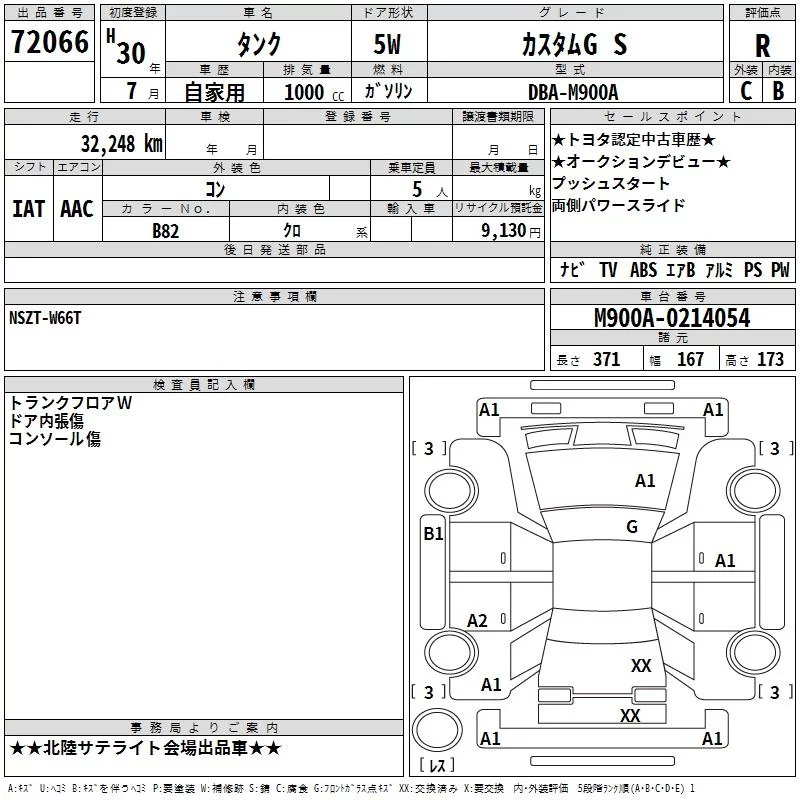Click exterior grade C cell
The width and height of the screenshot is (800, 800).
click(745, 91)
